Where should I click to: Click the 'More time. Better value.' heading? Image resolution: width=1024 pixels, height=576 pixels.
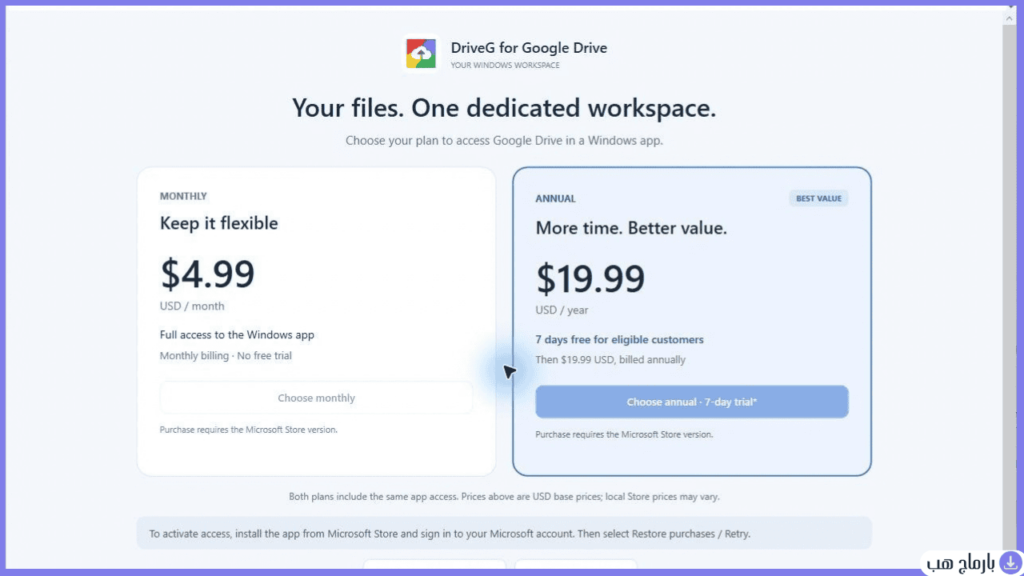tap(631, 228)
